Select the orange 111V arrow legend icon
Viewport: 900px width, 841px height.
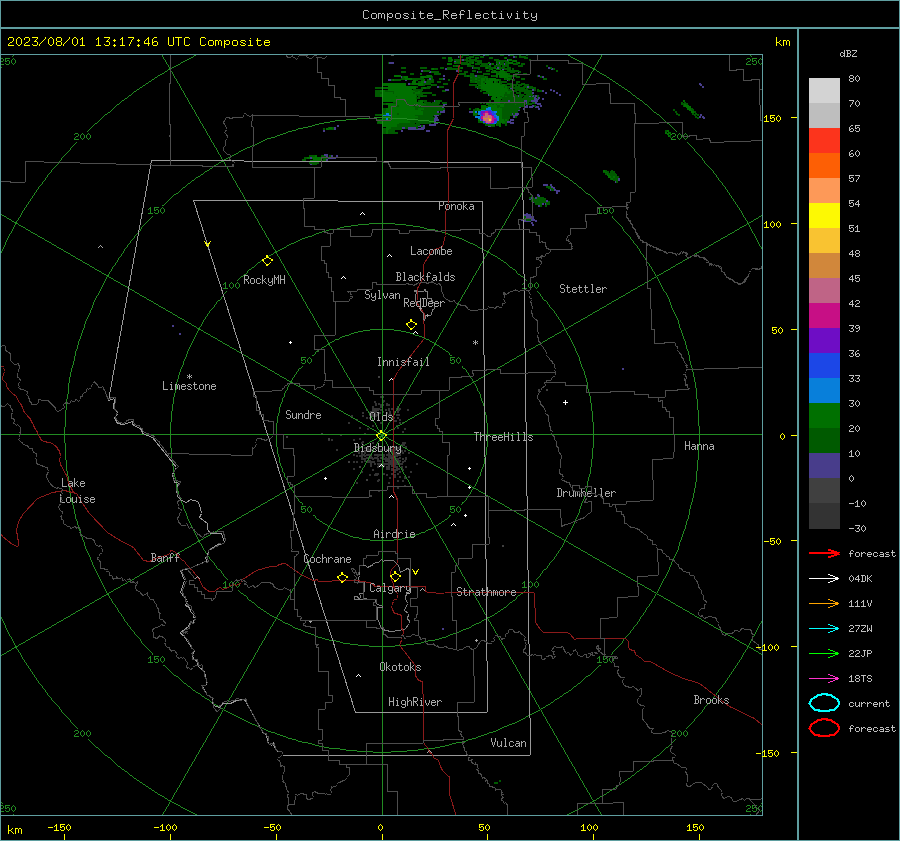[x=824, y=603]
